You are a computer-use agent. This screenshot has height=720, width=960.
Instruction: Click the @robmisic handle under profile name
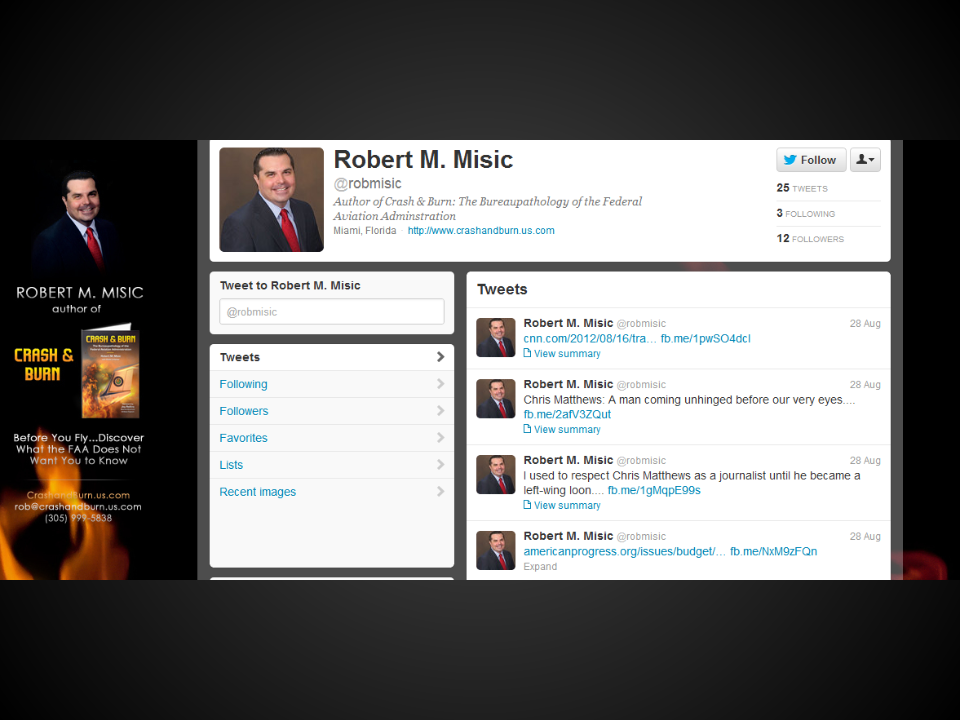(x=367, y=184)
